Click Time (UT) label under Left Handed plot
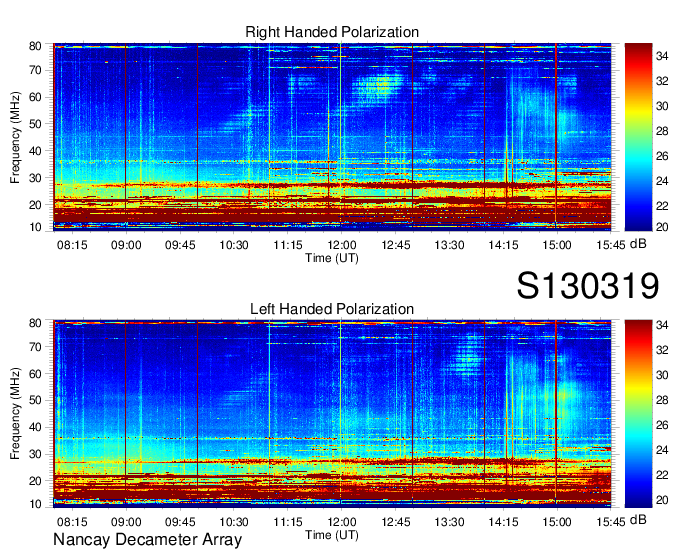This screenshot has width=680, height=552. tap(332, 535)
